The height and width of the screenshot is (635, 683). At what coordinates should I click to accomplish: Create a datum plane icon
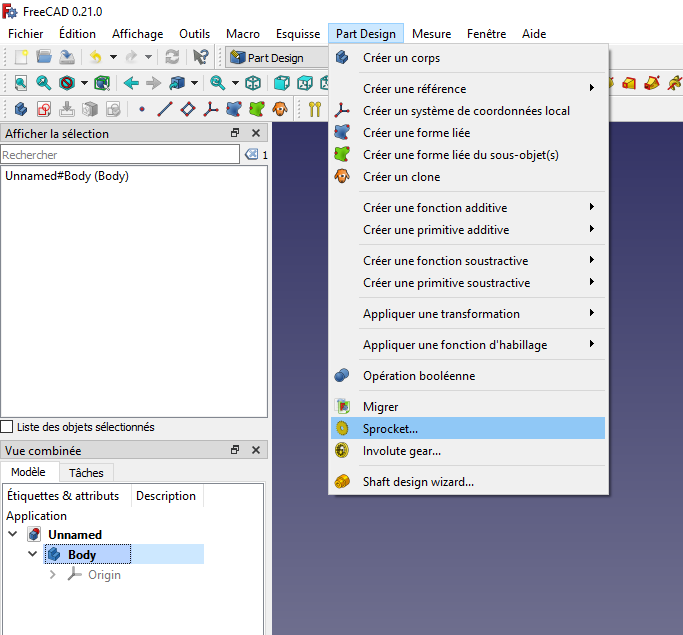coord(188,109)
